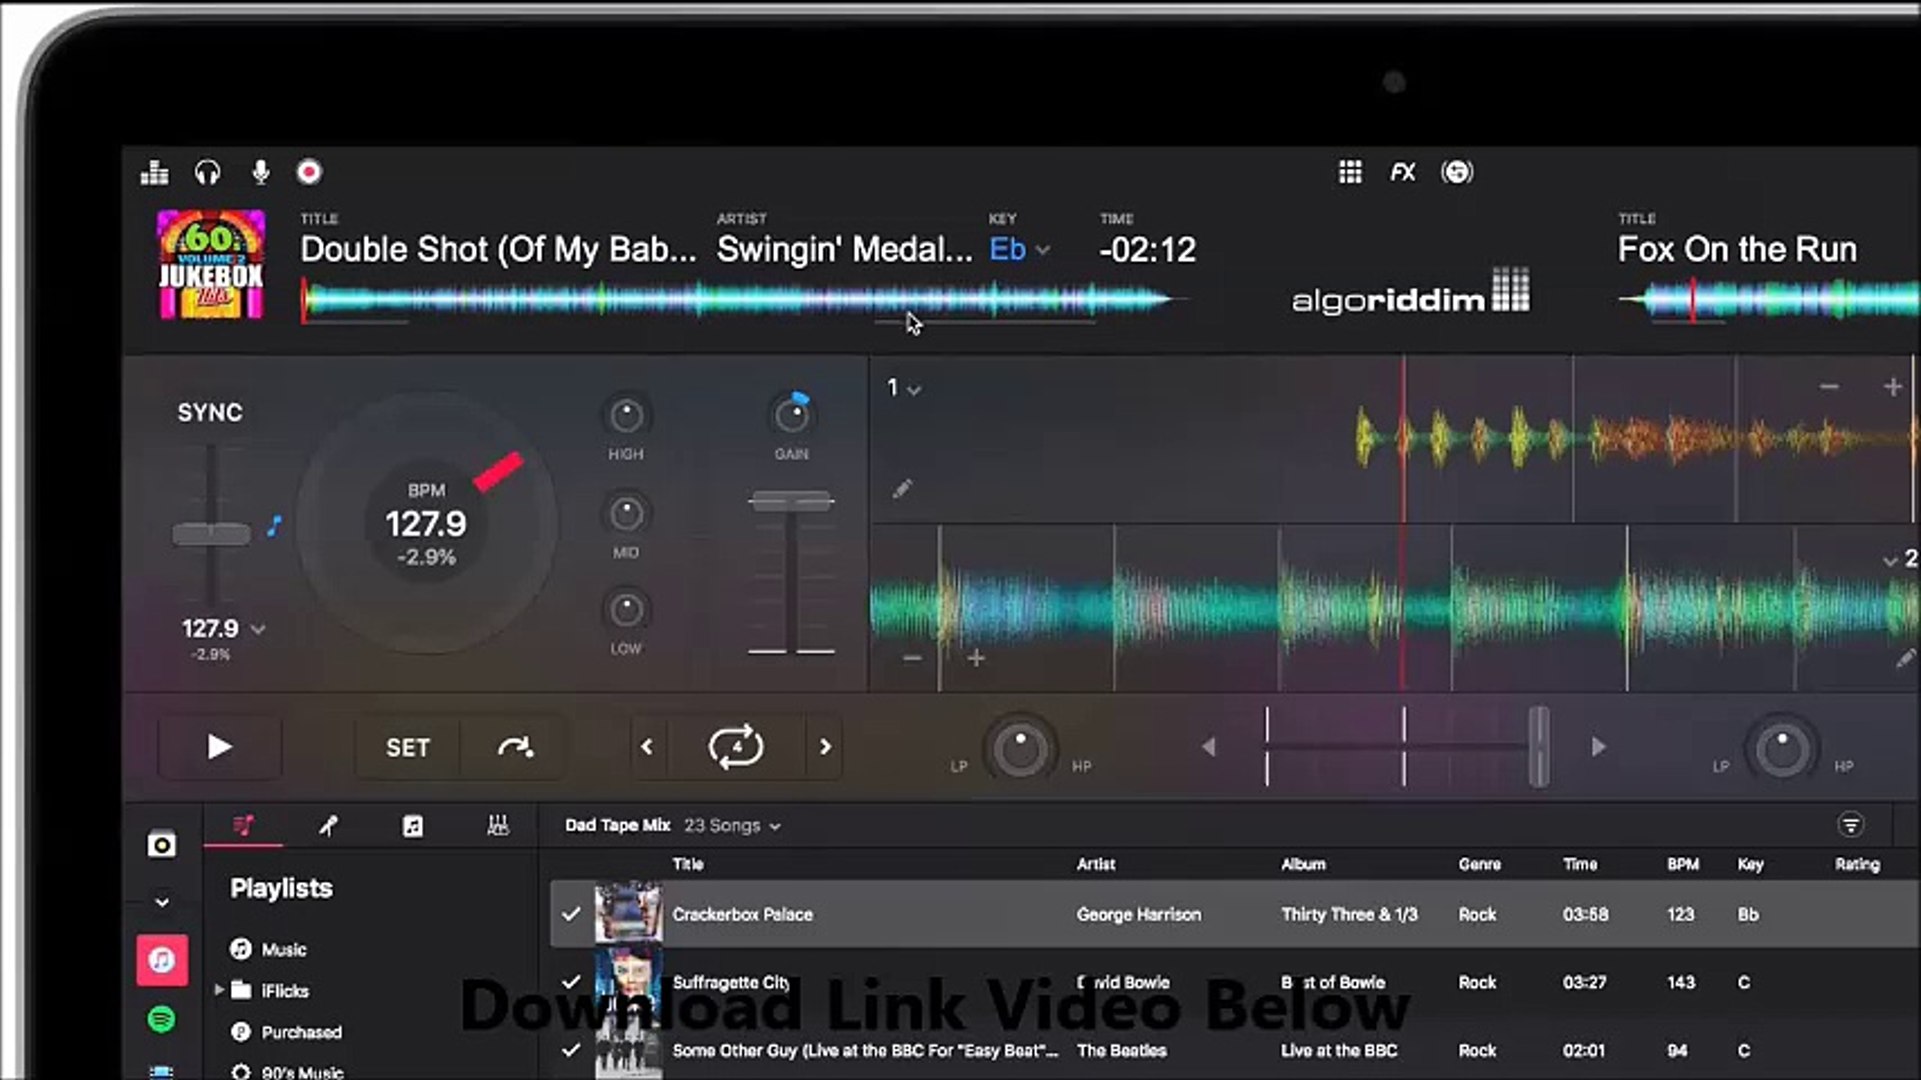This screenshot has width=1921, height=1080.
Task: Open the Eb key dropdown
Action: (1019, 249)
